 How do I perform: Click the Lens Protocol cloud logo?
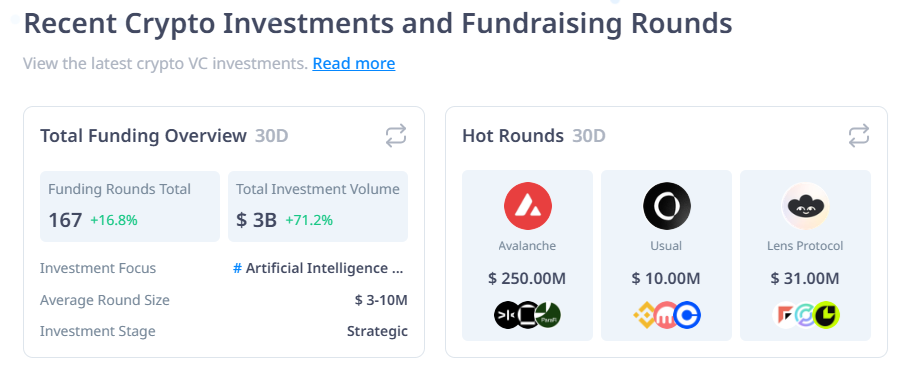[805, 206]
